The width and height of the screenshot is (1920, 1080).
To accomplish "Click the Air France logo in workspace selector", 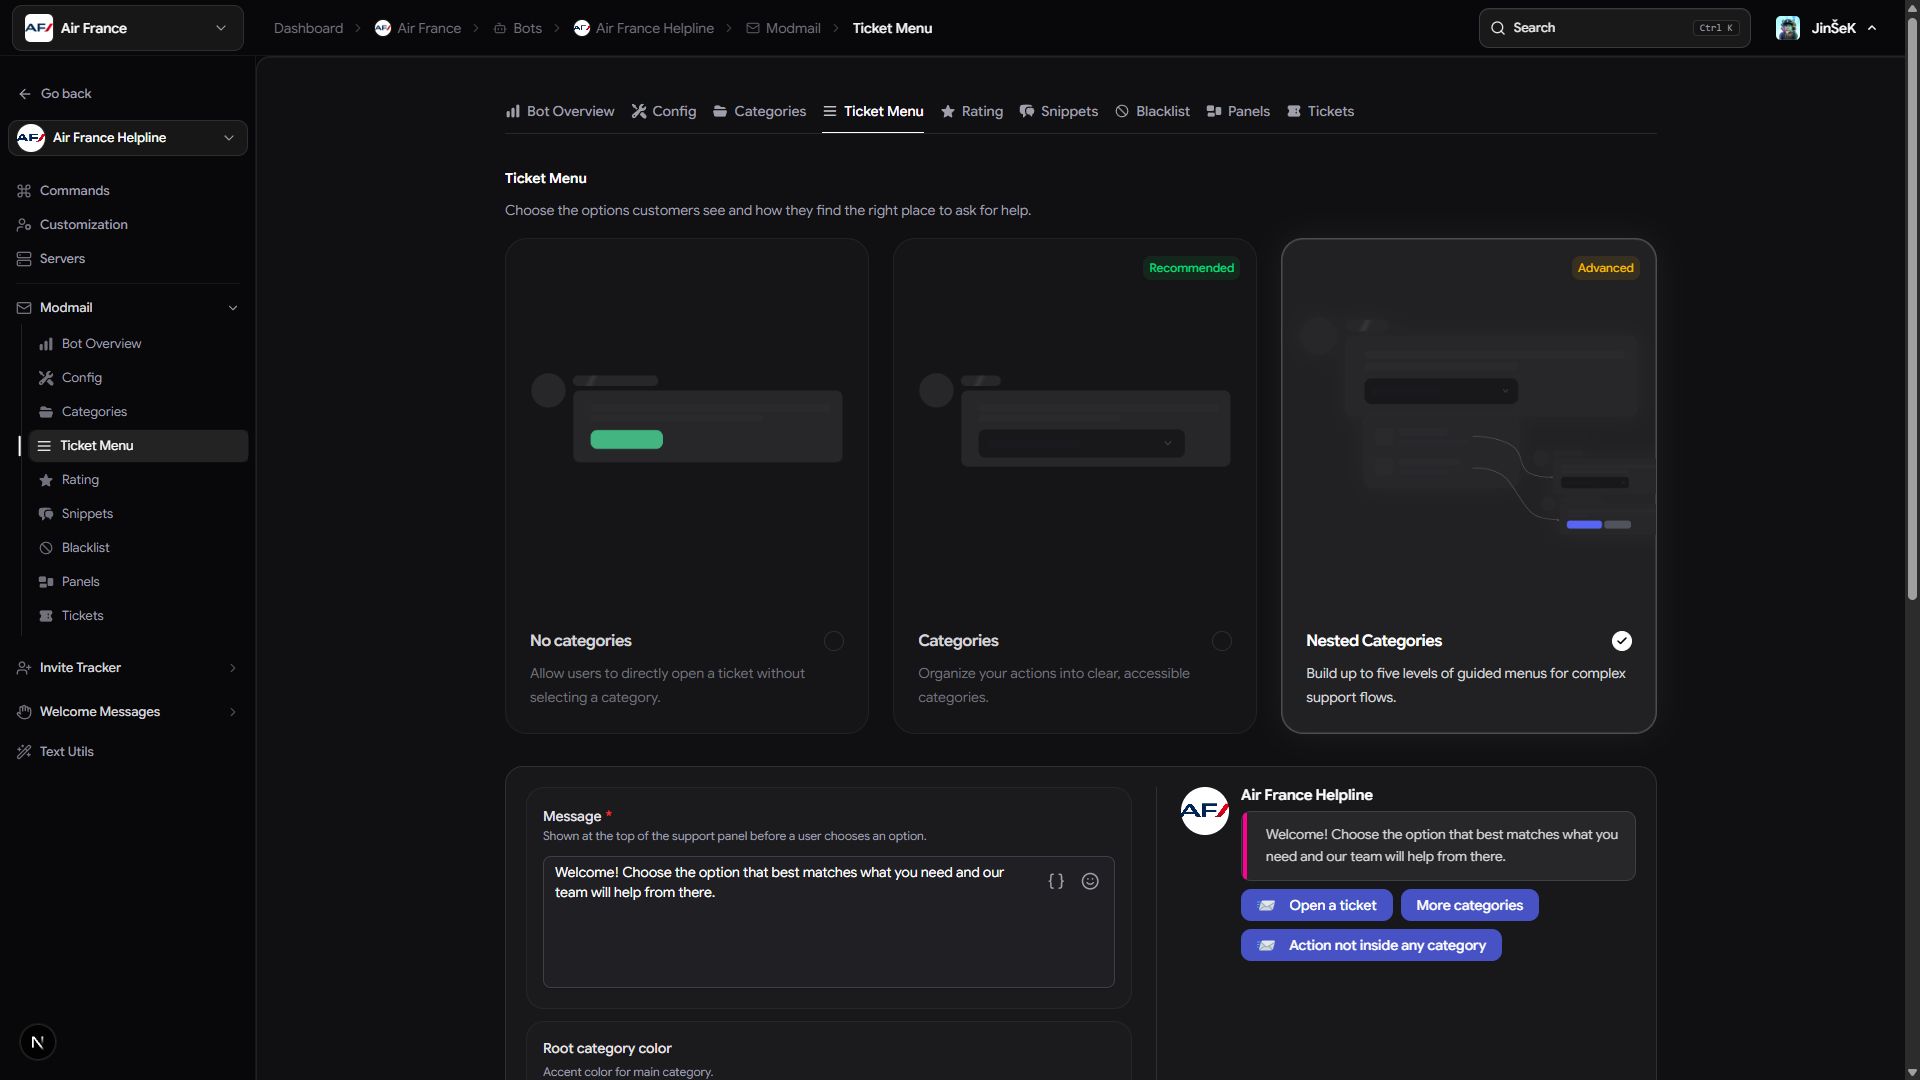I will (38, 28).
